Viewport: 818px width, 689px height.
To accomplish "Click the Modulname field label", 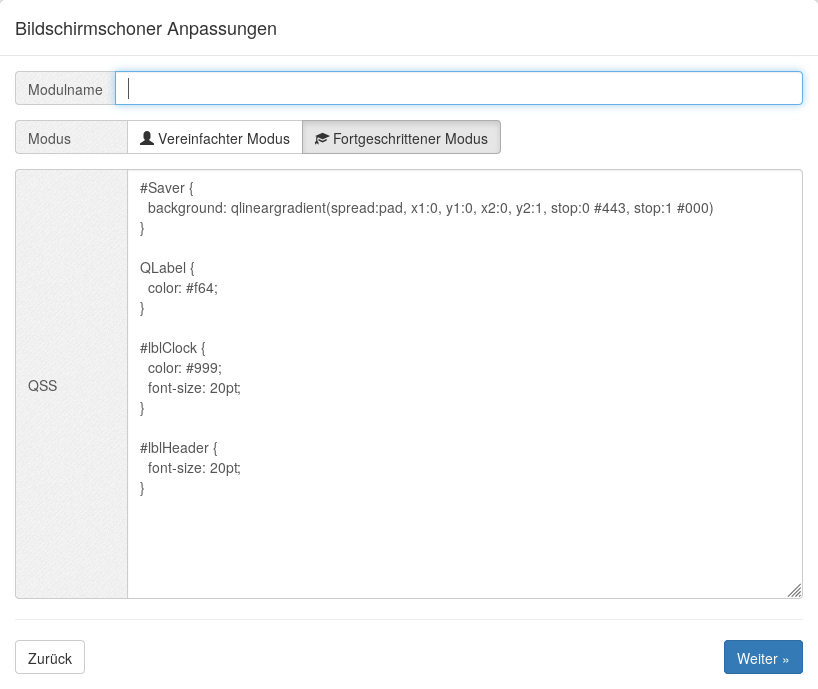I will coord(65,89).
